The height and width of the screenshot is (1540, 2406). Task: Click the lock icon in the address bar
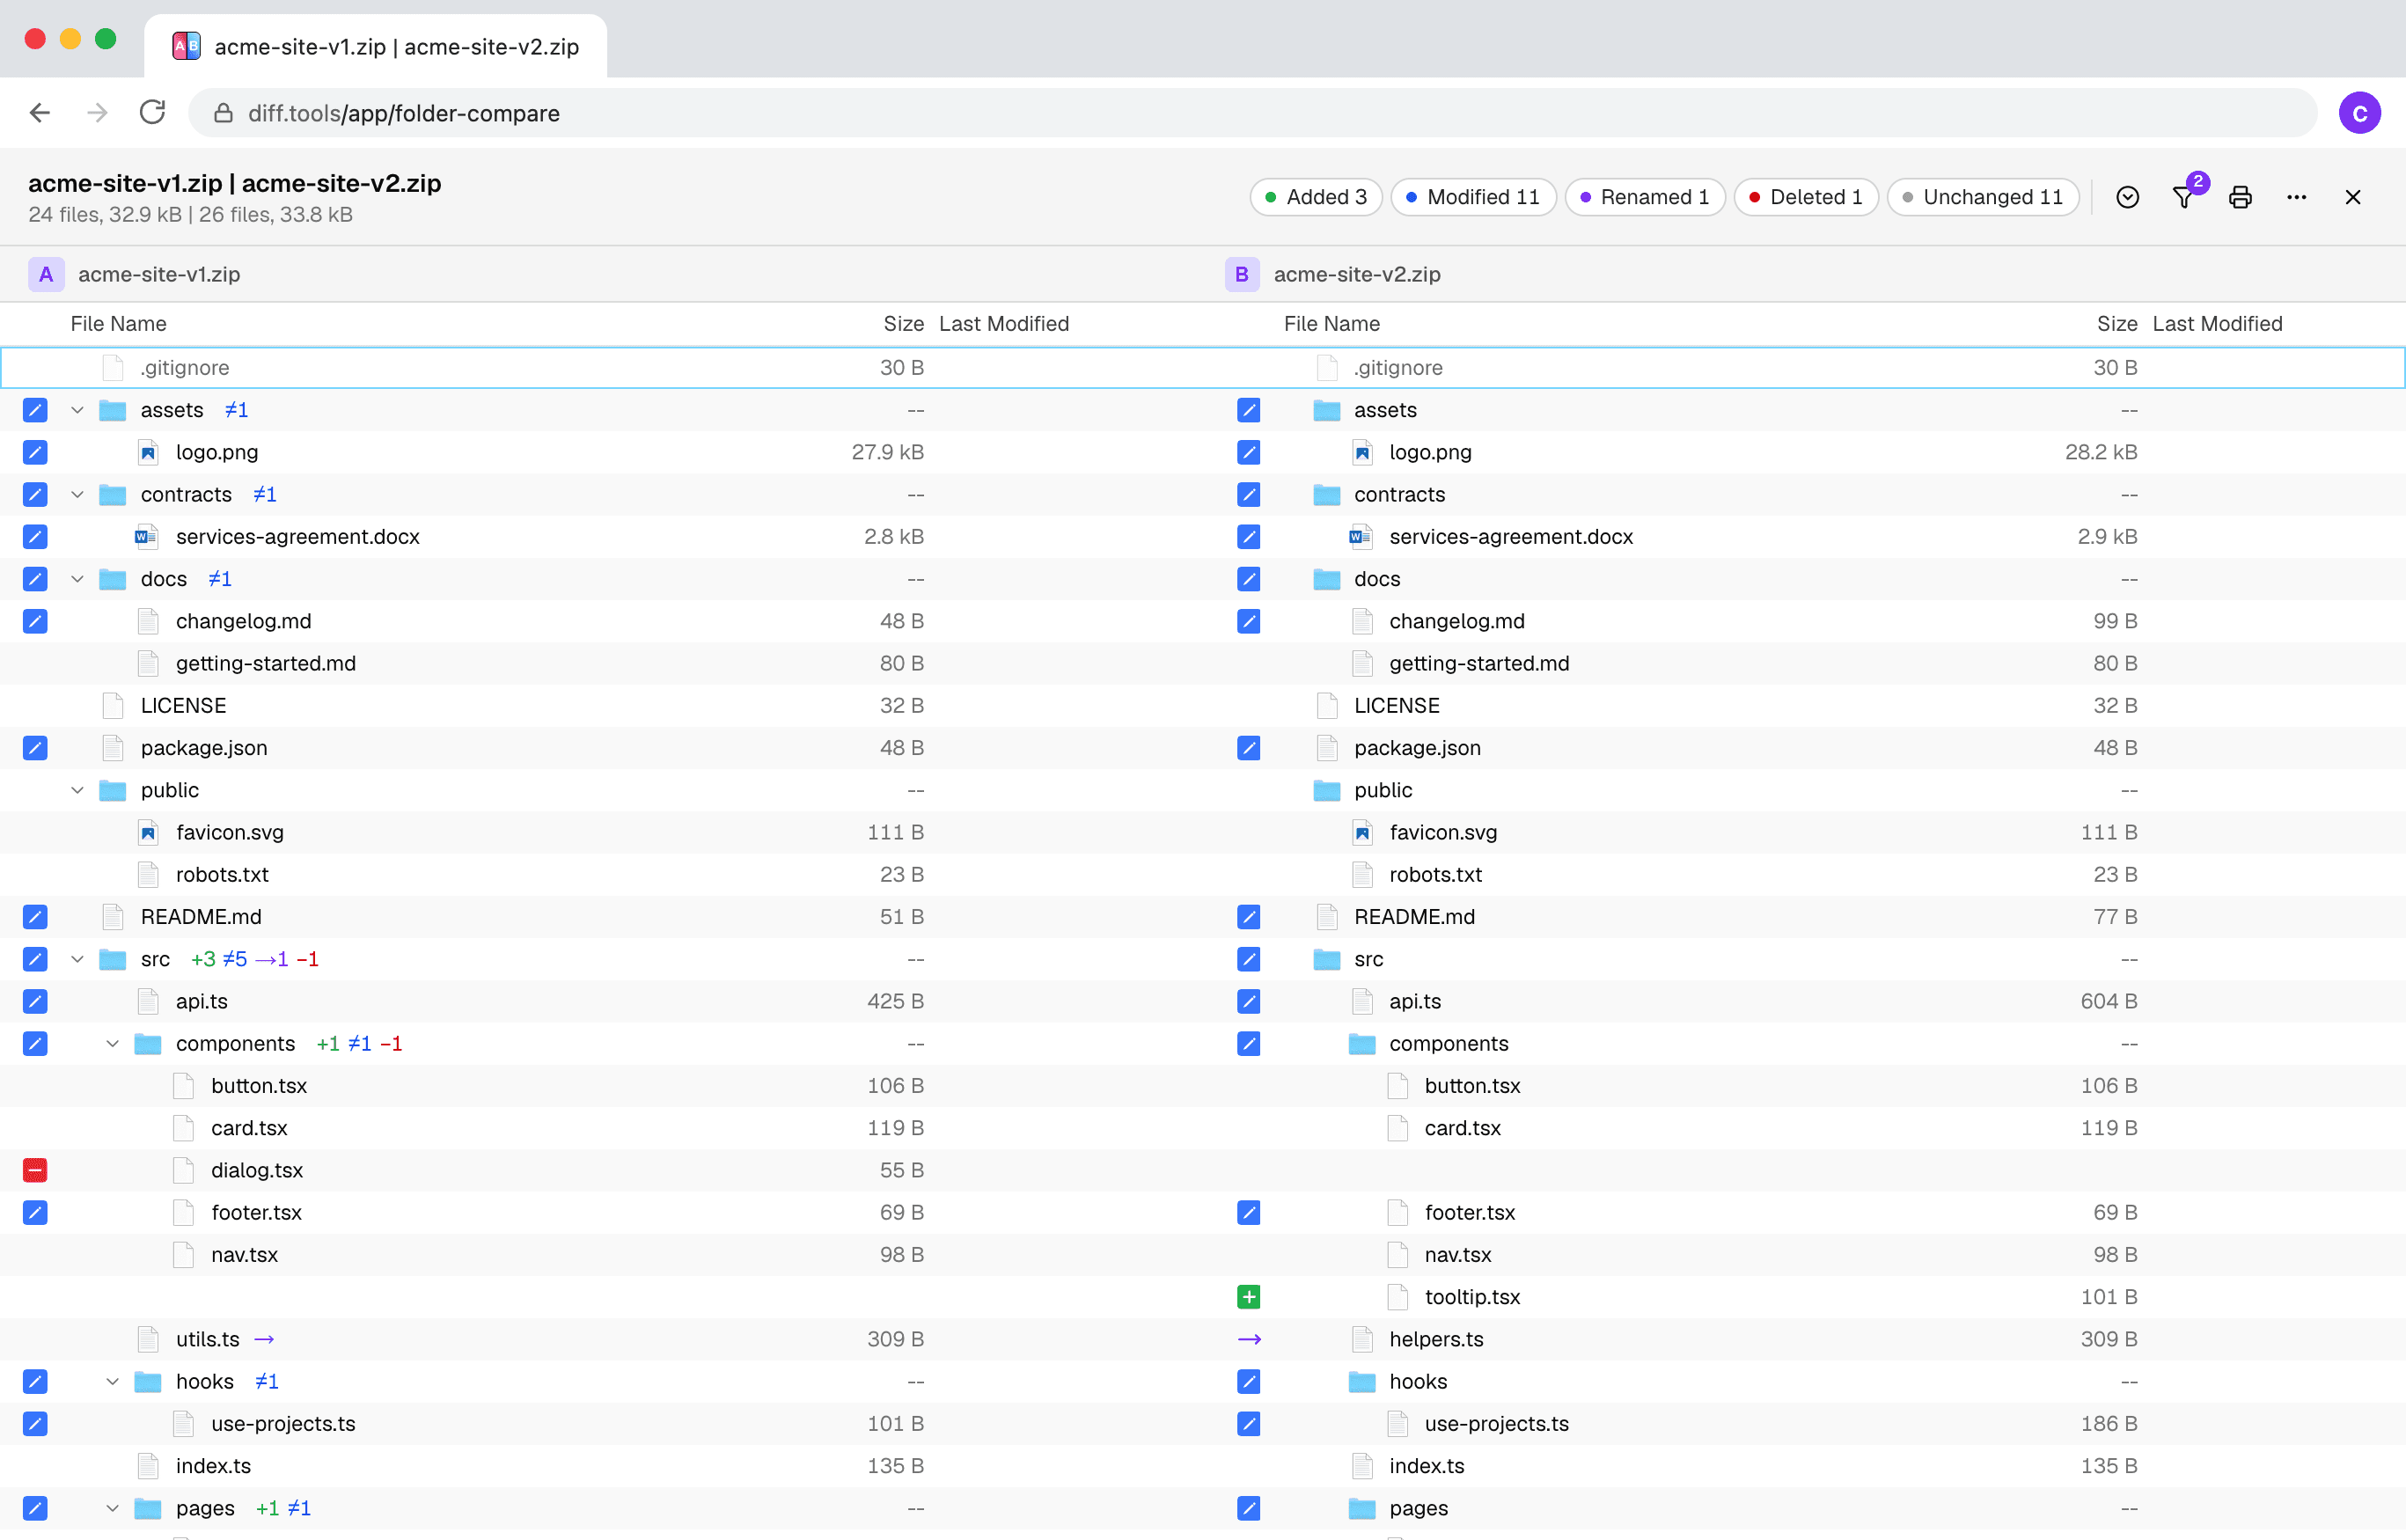click(223, 113)
